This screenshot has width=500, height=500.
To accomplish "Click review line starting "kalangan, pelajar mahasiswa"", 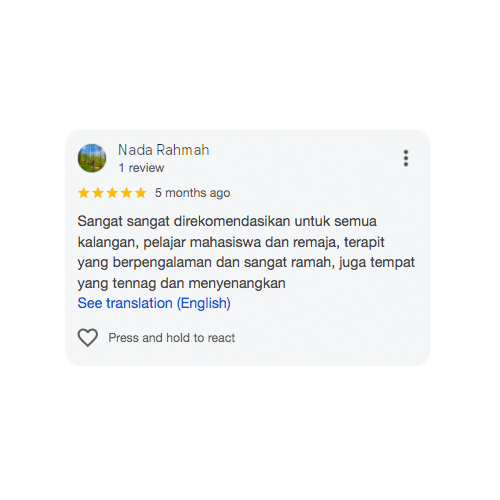I will (x=231, y=242).
